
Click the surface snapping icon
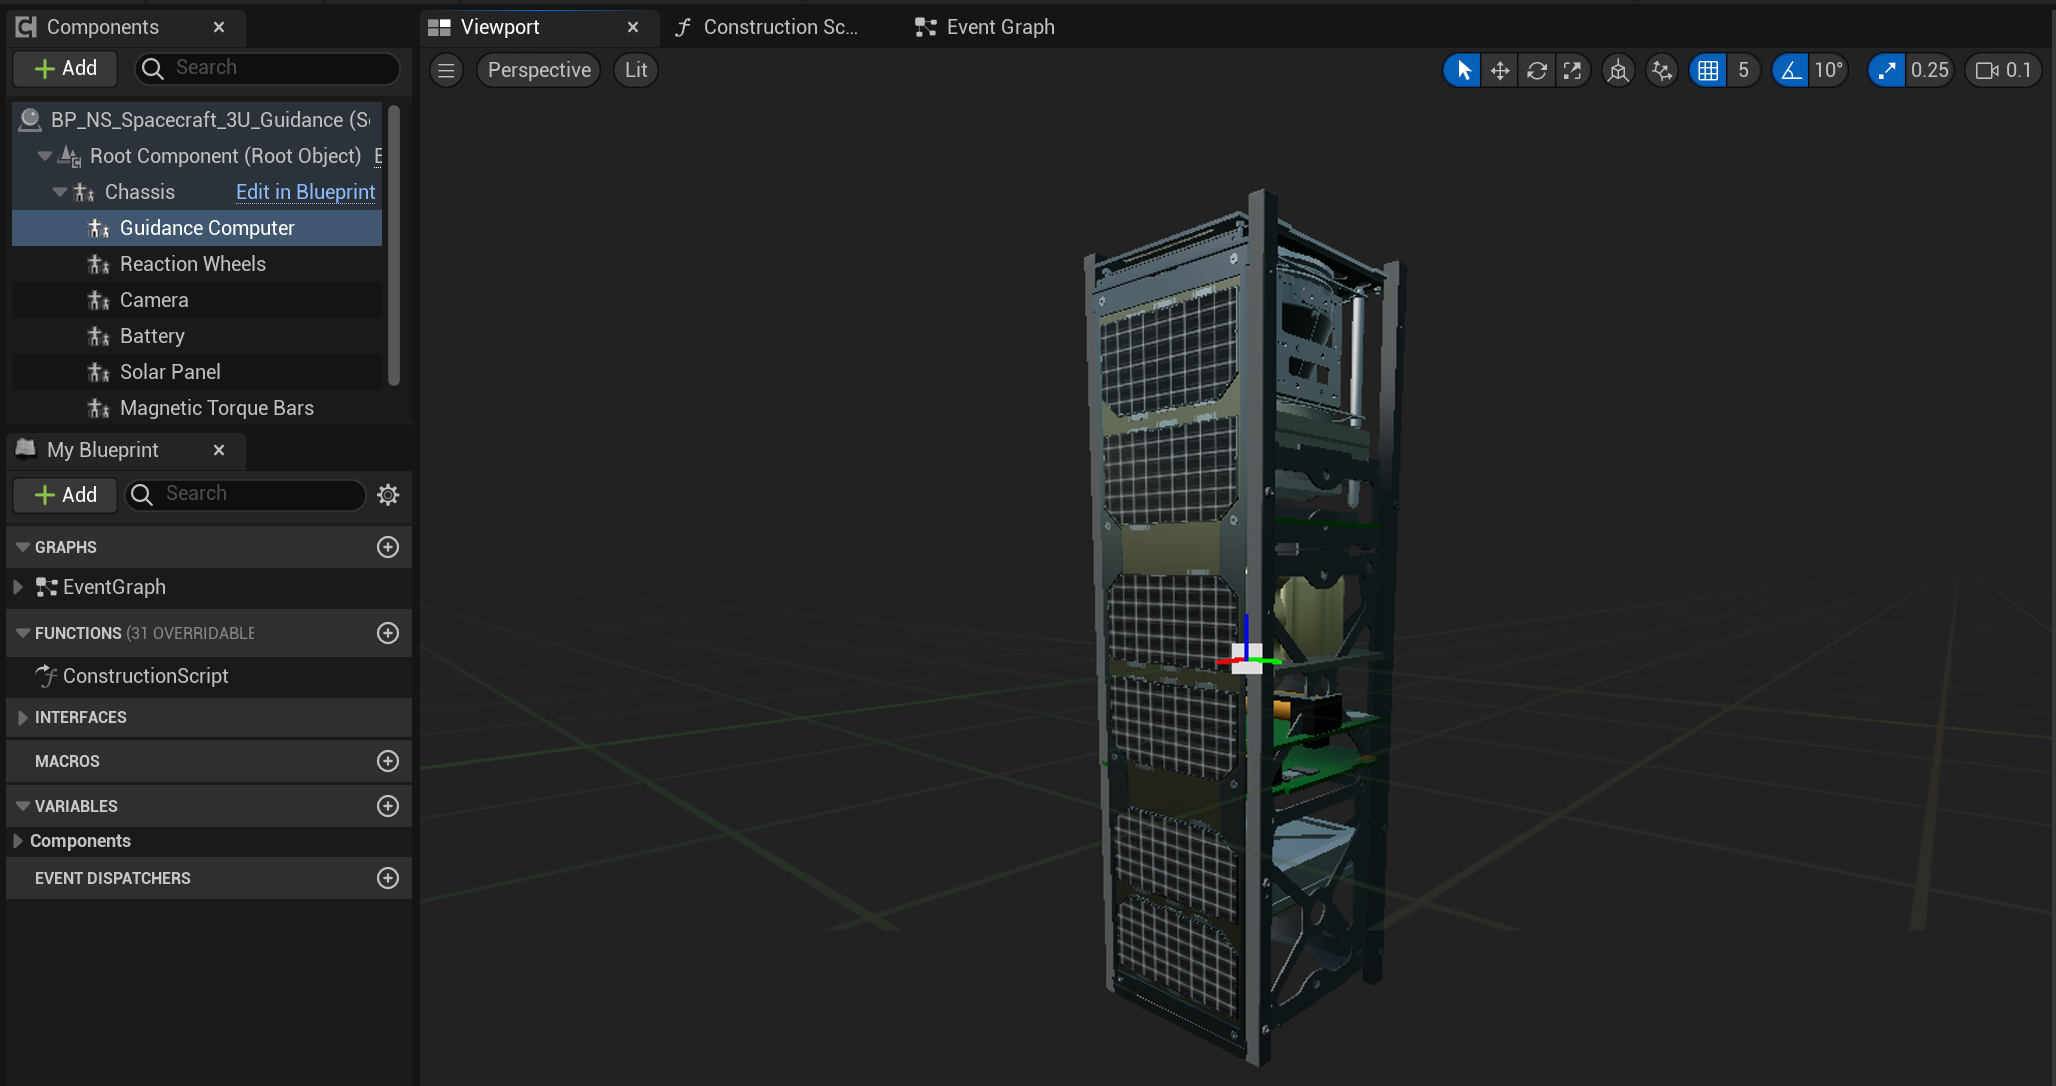coord(1662,70)
